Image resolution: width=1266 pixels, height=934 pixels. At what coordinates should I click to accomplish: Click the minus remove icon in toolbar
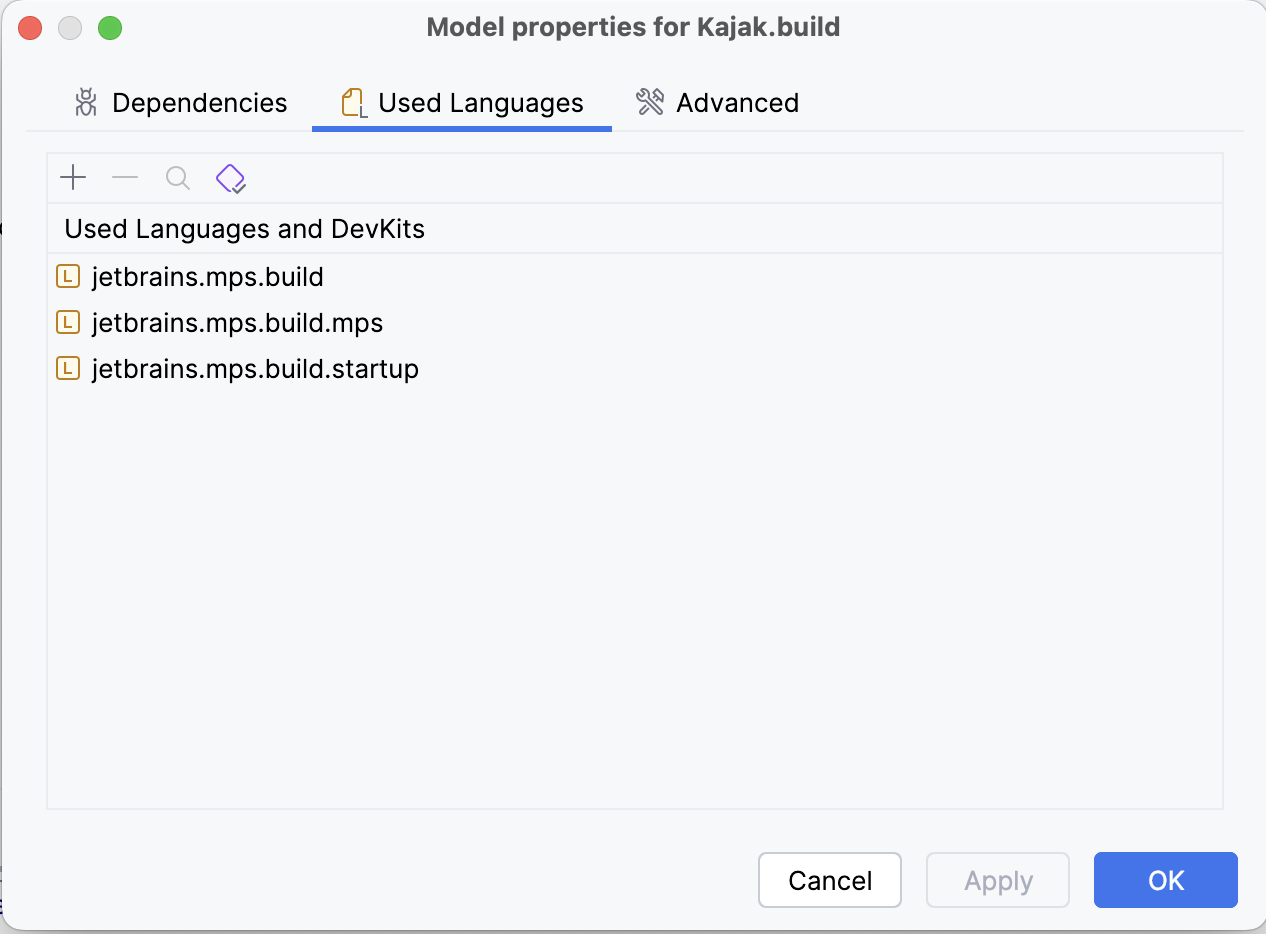[x=125, y=178]
